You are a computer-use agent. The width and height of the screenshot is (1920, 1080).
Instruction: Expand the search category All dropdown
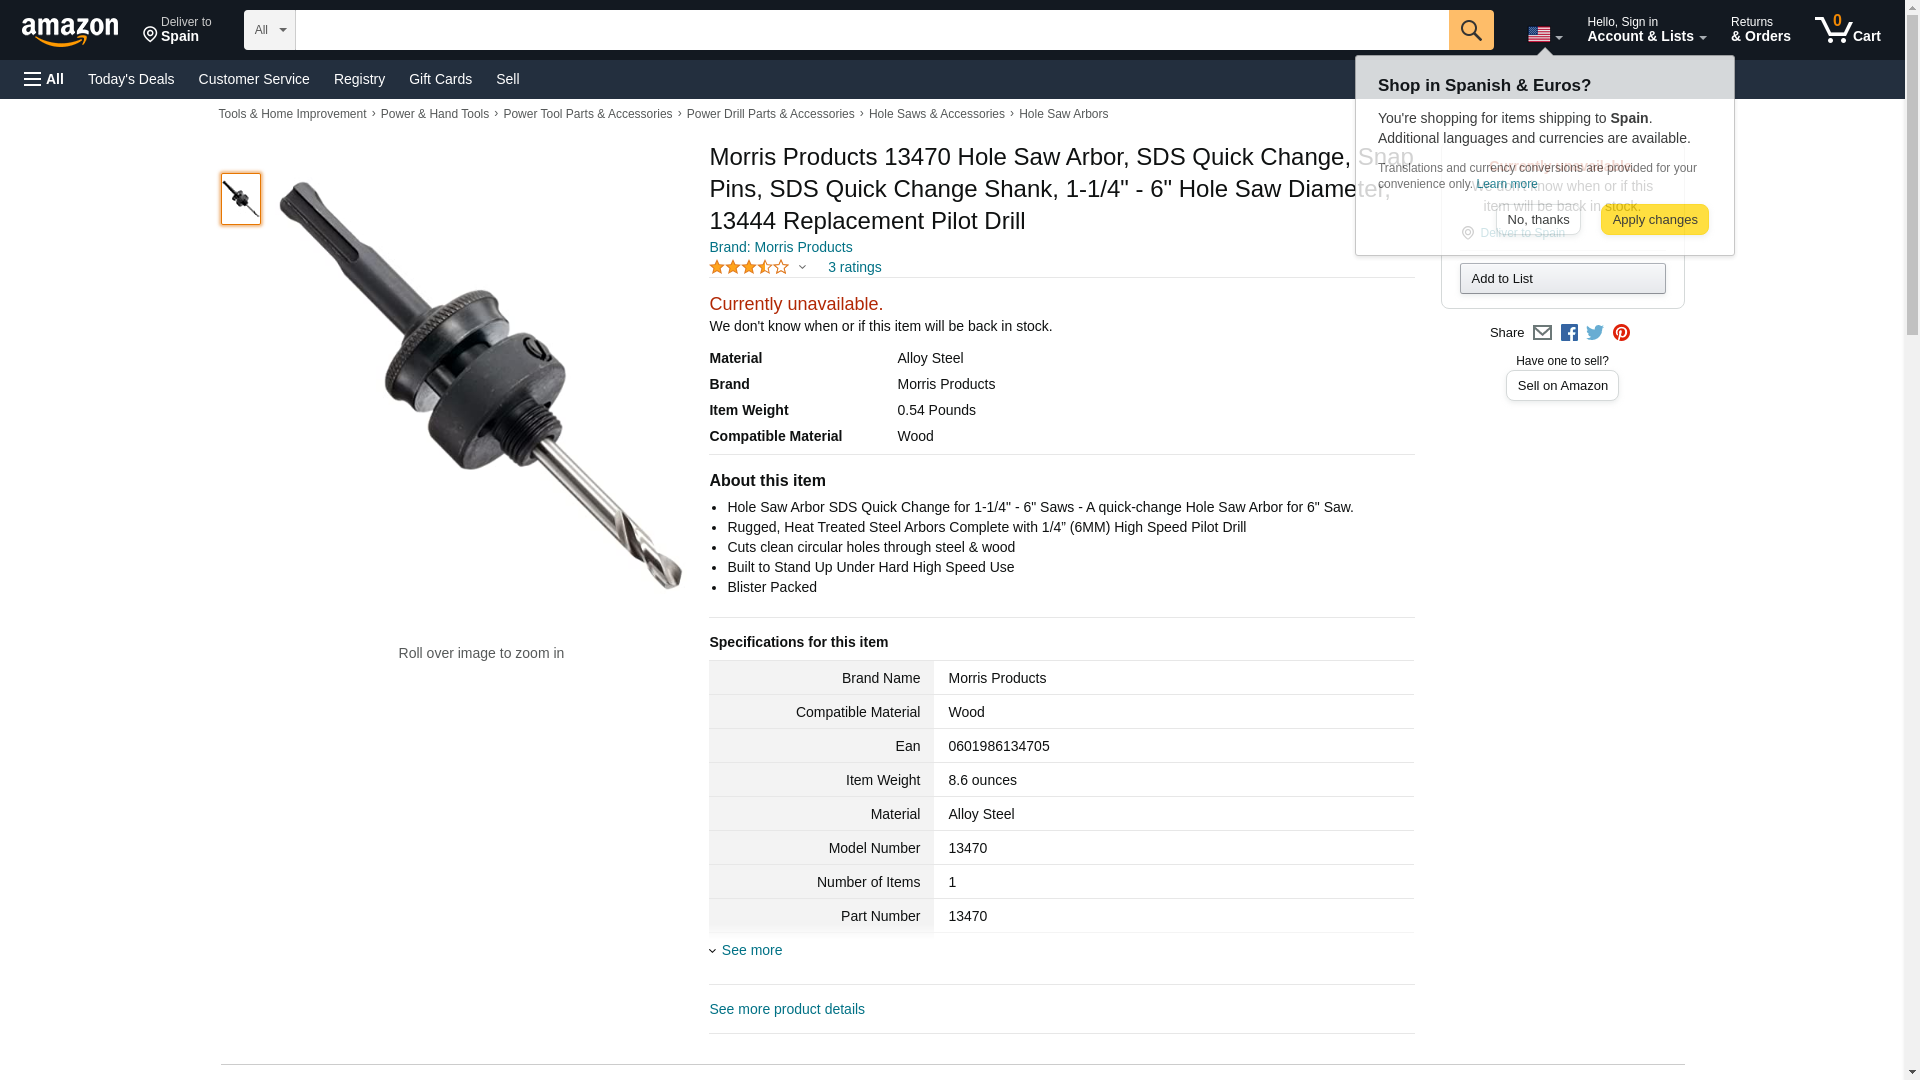click(270, 30)
